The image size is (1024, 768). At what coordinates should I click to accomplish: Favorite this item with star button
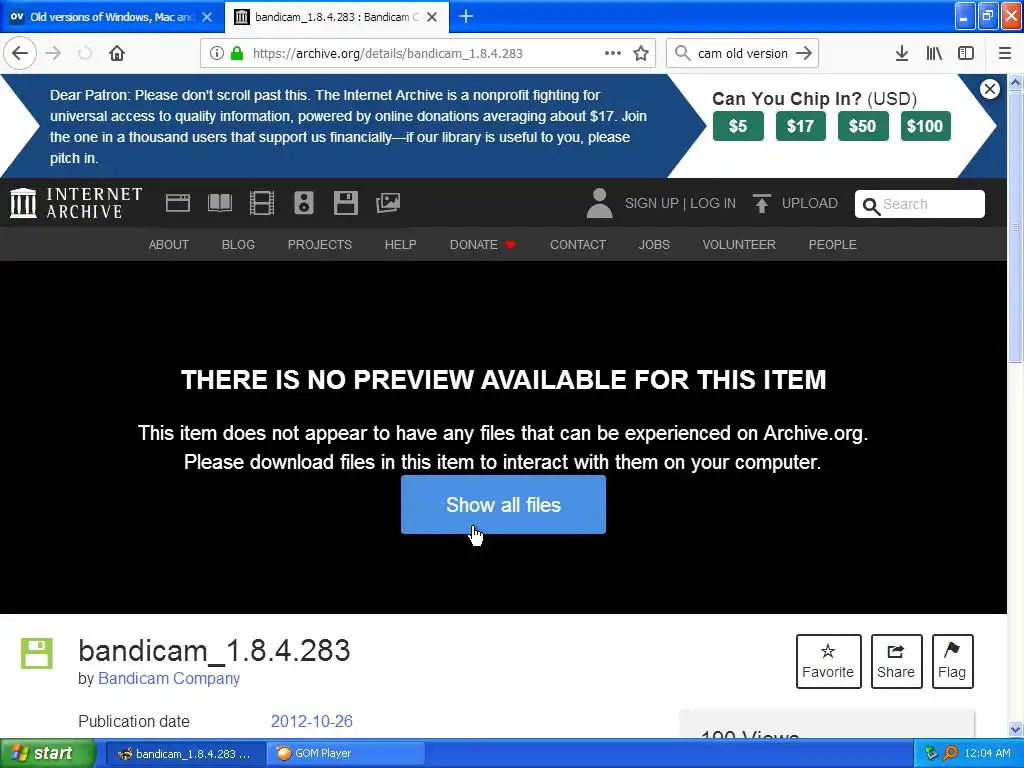pyautogui.click(x=828, y=662)
